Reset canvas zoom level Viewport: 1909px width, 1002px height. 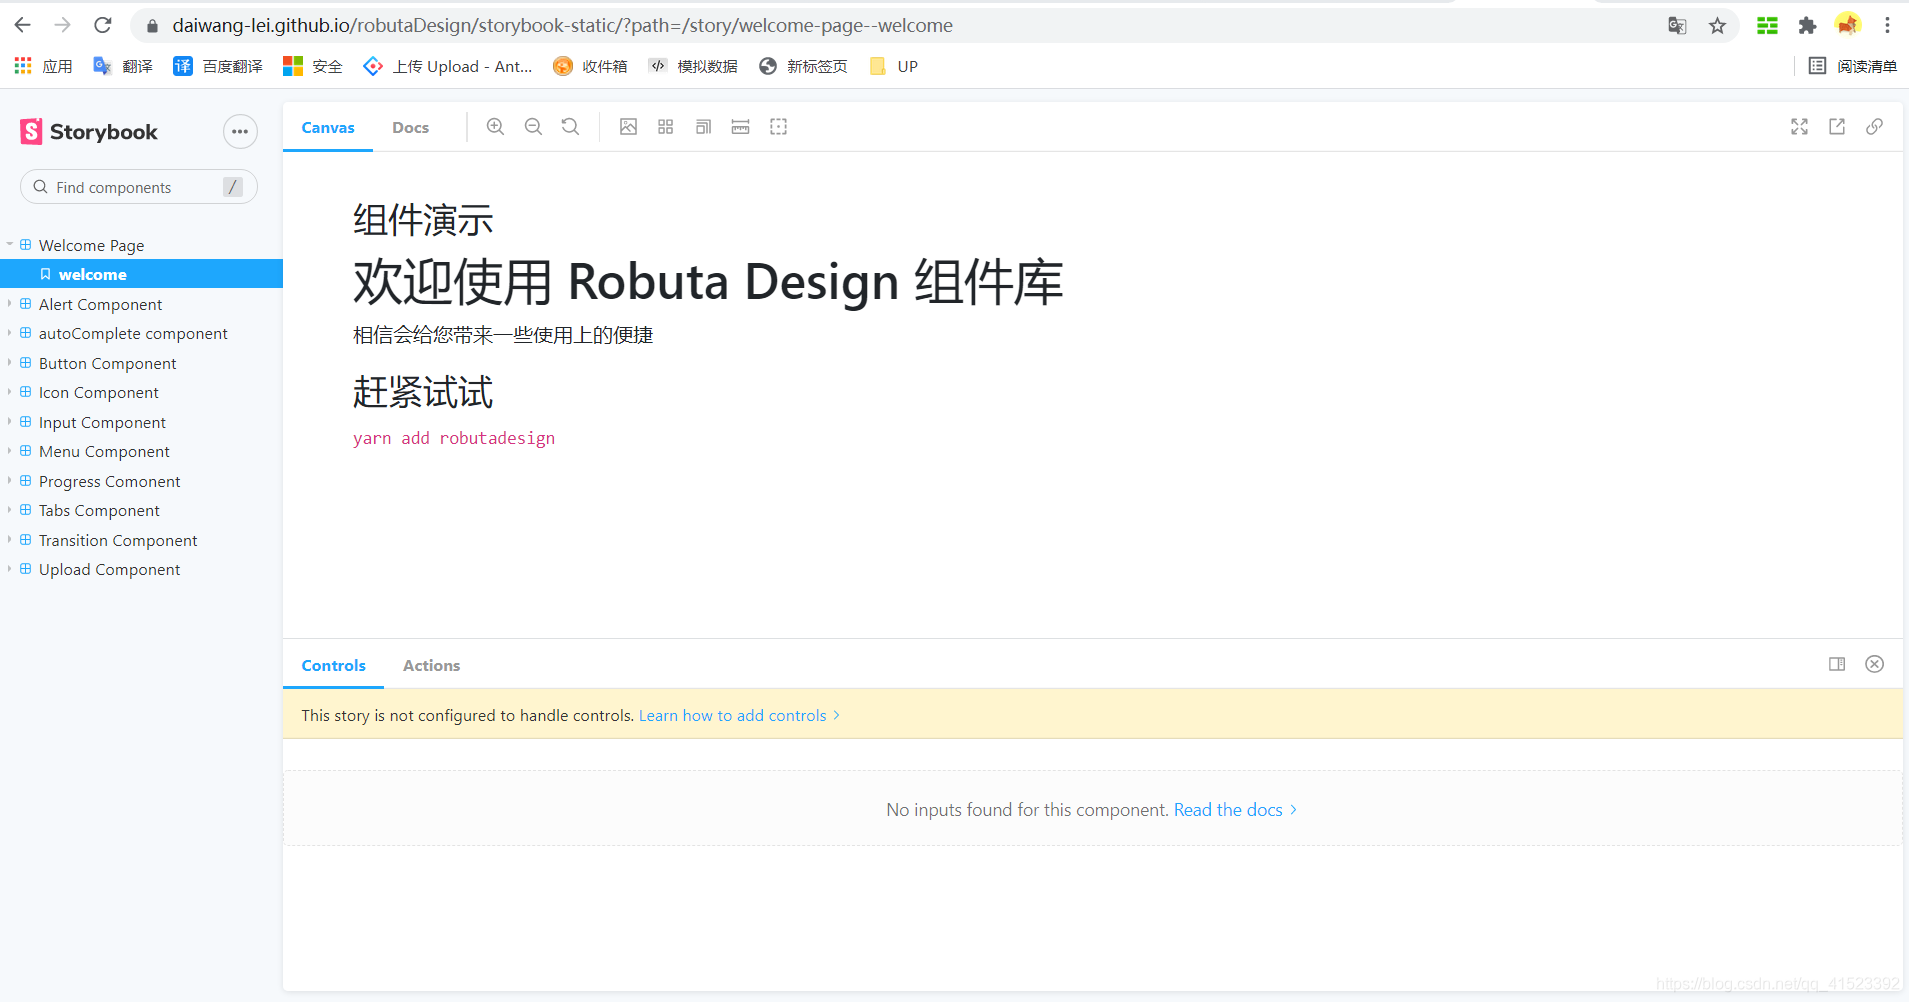point(570,127)
